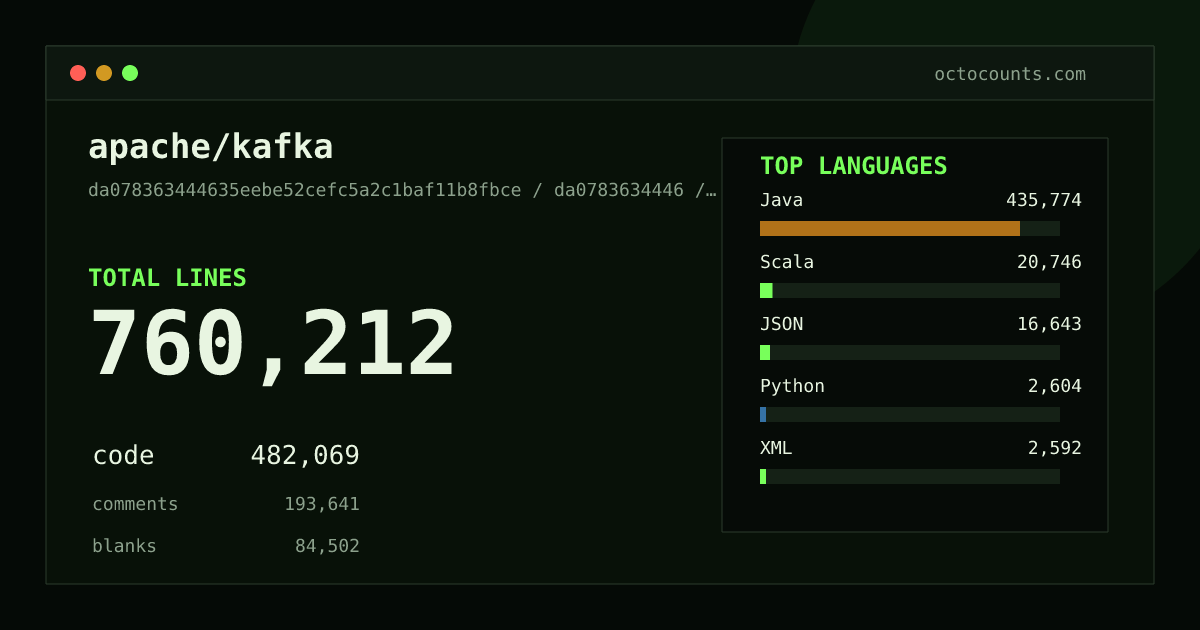Viewport: 1200px width, 630px height.
Task: Click the Java language label
Action: click(x=781, y=200)
